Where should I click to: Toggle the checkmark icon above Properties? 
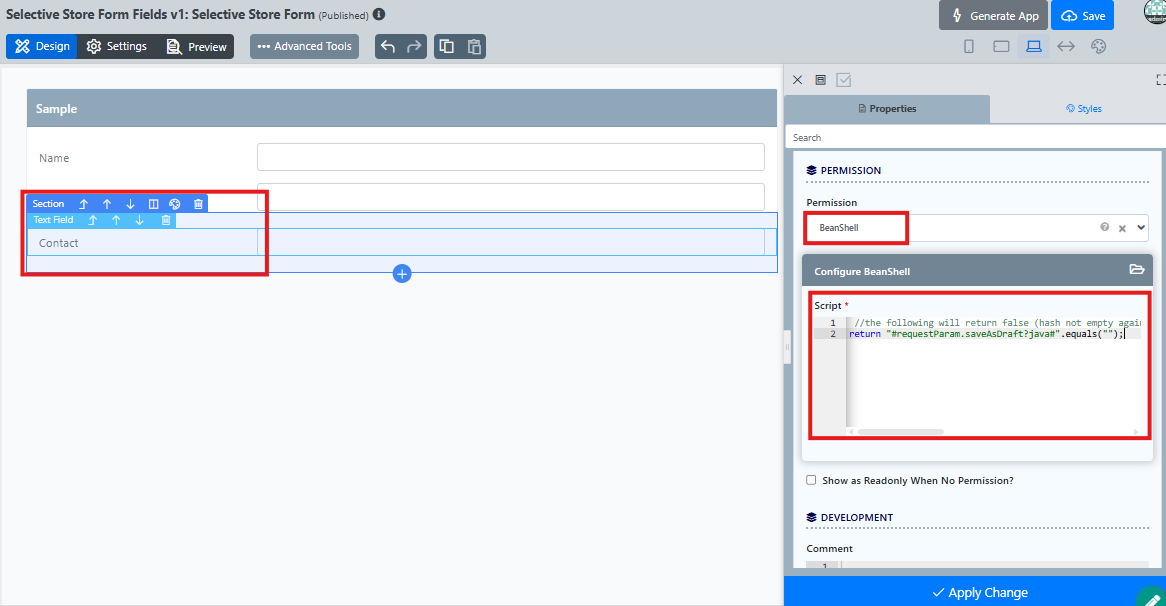point(843,80)
